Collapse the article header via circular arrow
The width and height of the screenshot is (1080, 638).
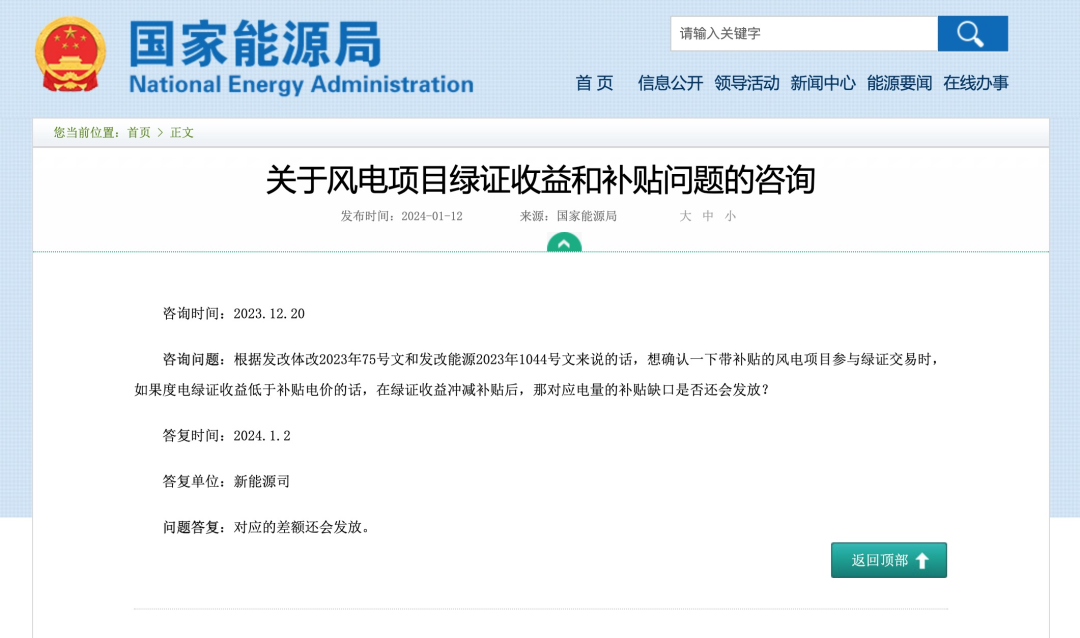point(564,243)
